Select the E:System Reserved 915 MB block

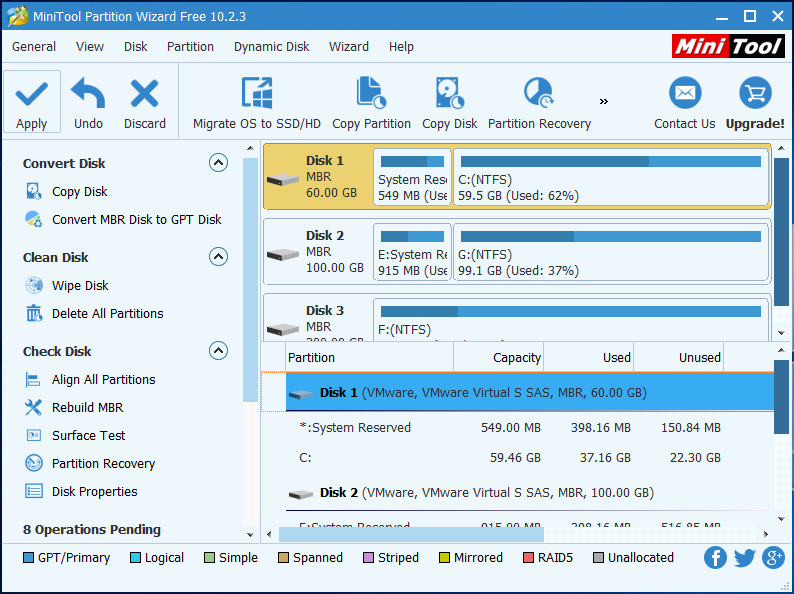[412, 252]
